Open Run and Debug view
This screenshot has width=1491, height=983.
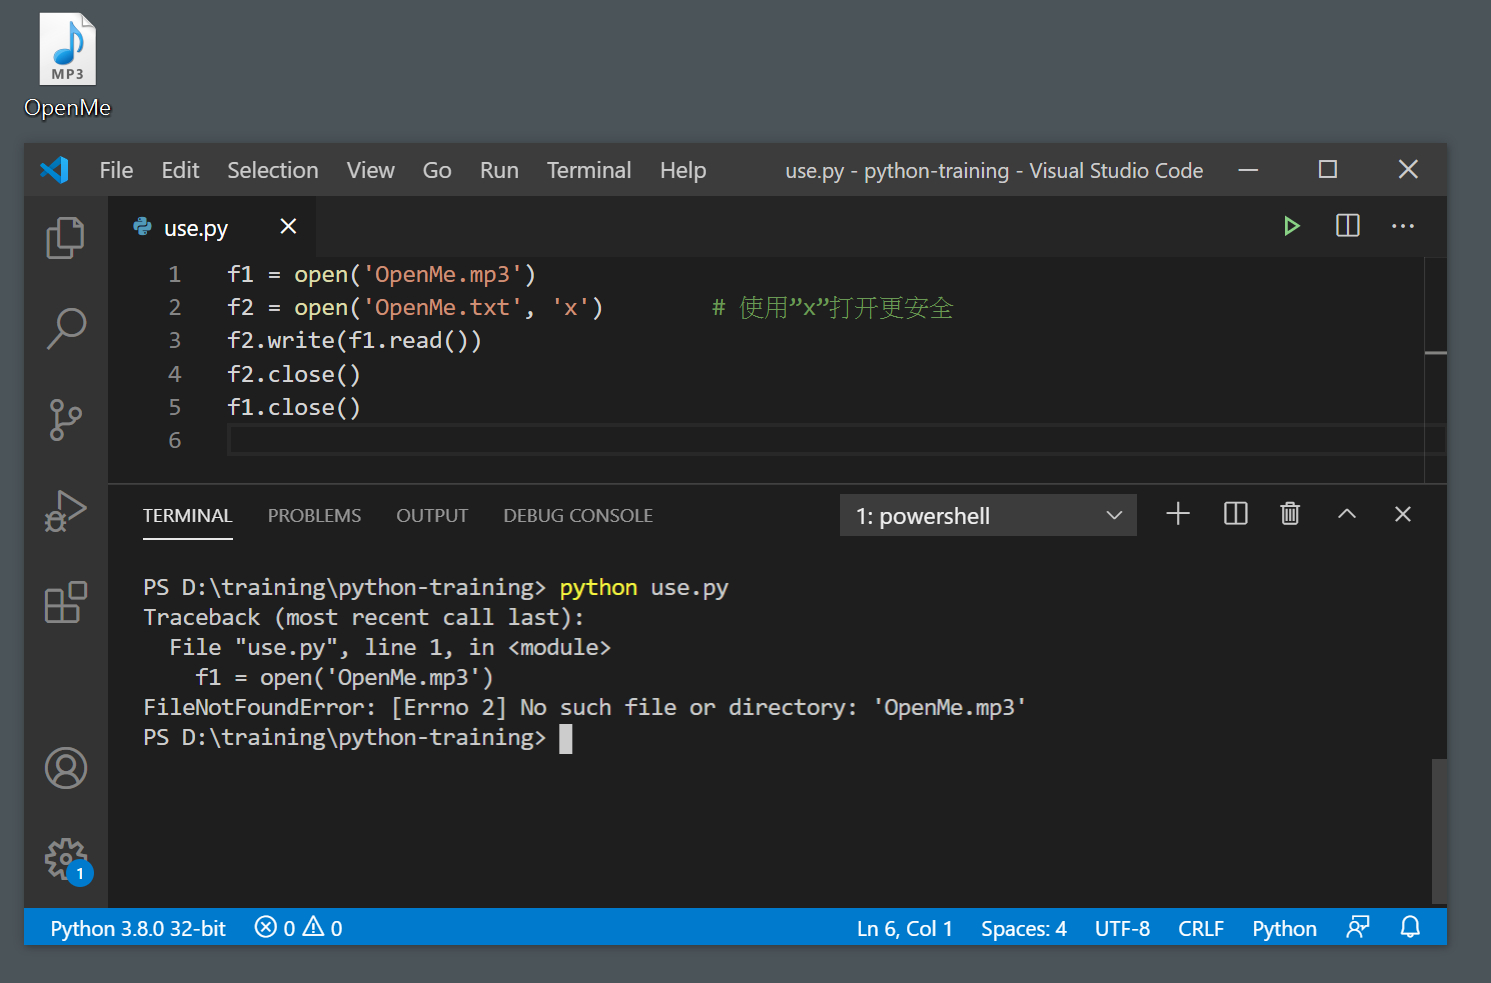point(66,511)
